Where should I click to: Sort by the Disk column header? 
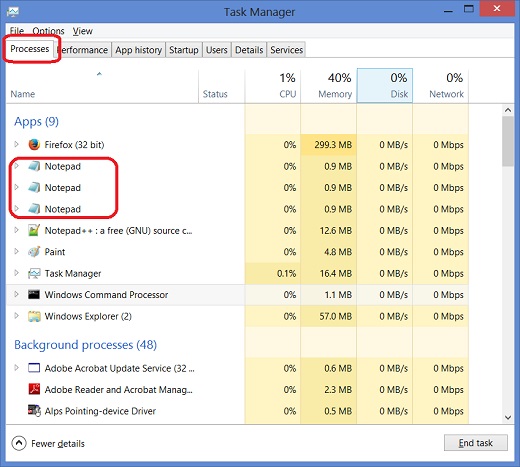click(385, 86)
